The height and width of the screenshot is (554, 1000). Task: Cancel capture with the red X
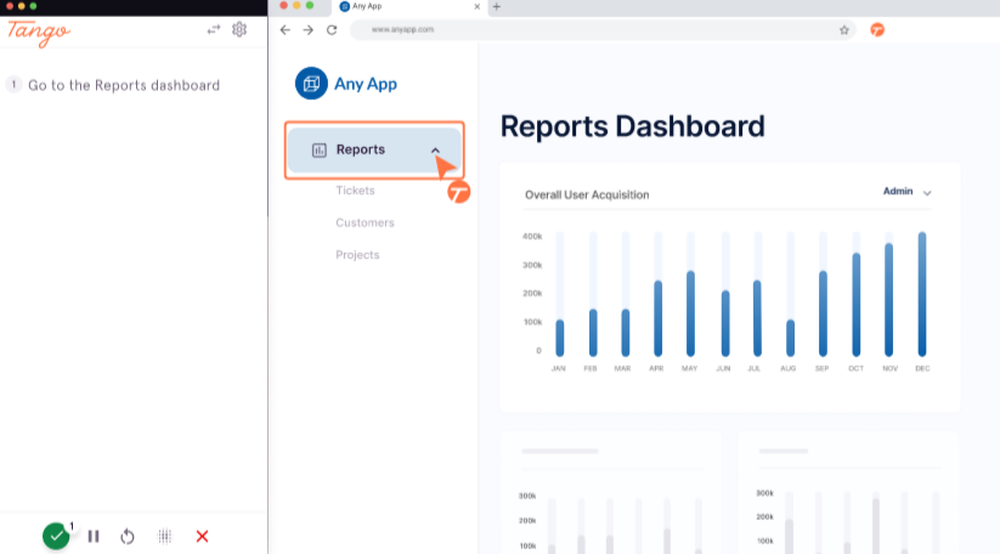pos(202,537)
